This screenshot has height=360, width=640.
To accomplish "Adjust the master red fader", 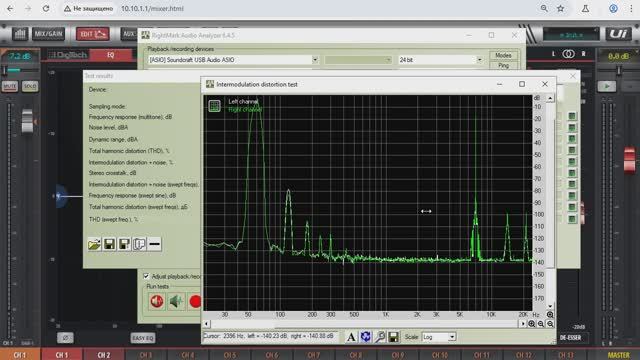I will tap(629, 159).
